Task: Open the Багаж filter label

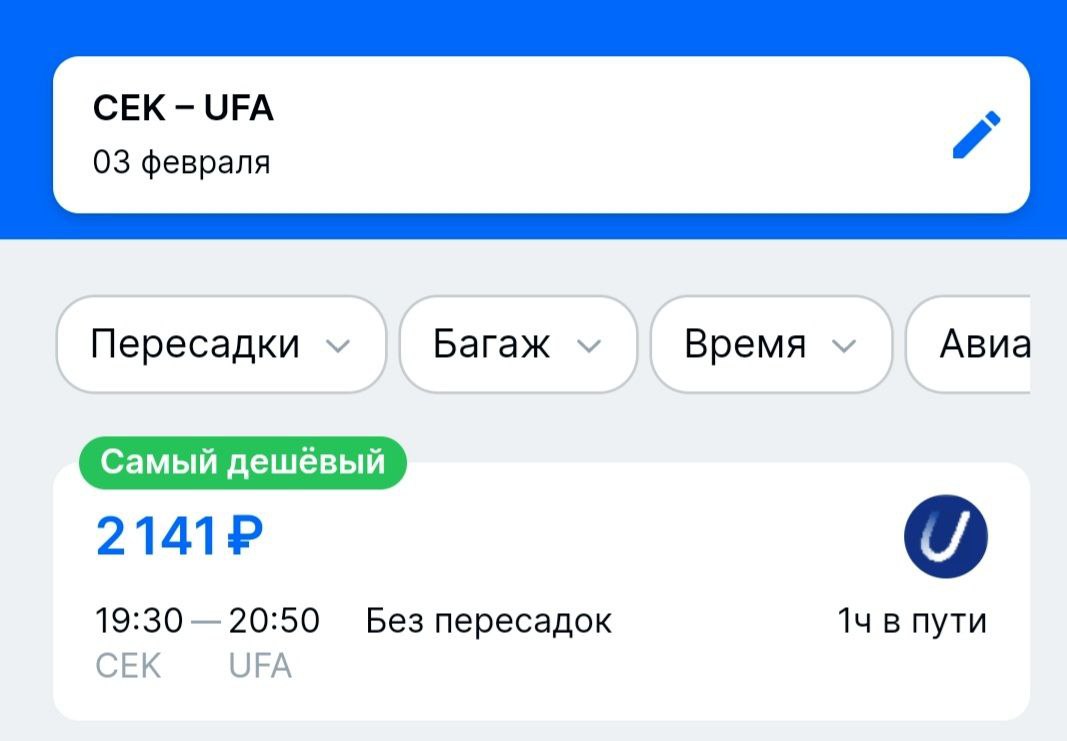Action: coord(491,345)
